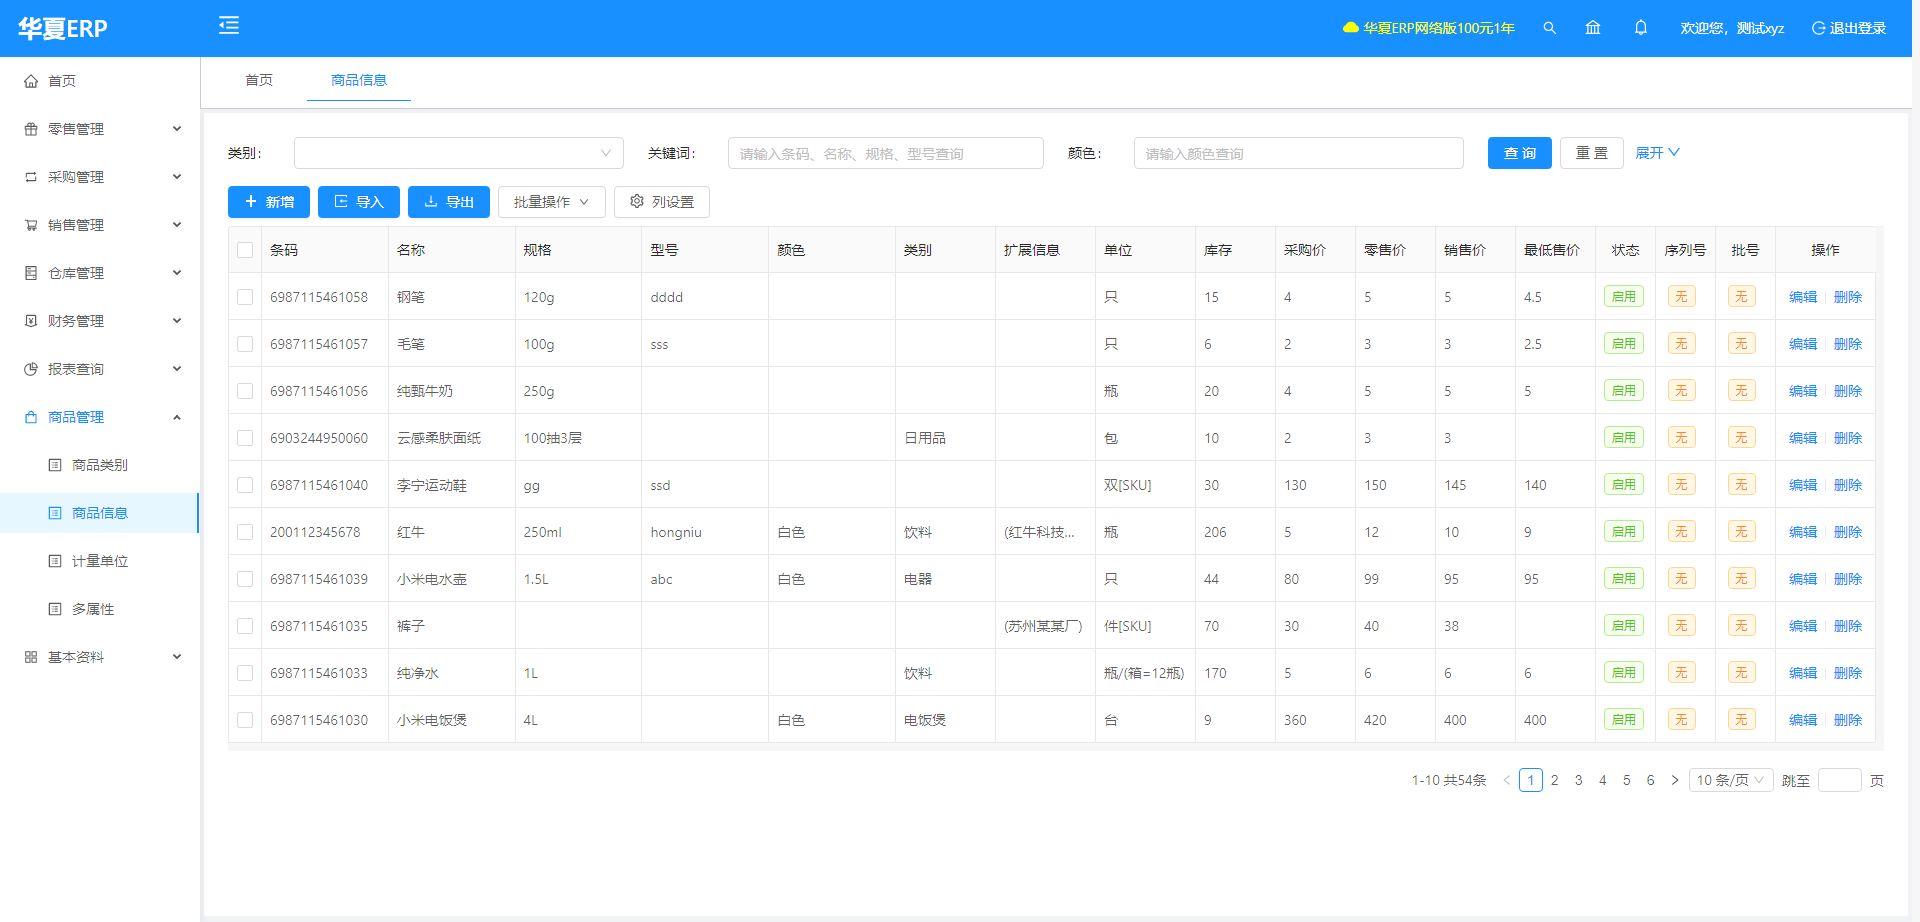Open the 类别 dropdown selector
The height and width of the screenshot is (922, 1920).
coord(459,153)
